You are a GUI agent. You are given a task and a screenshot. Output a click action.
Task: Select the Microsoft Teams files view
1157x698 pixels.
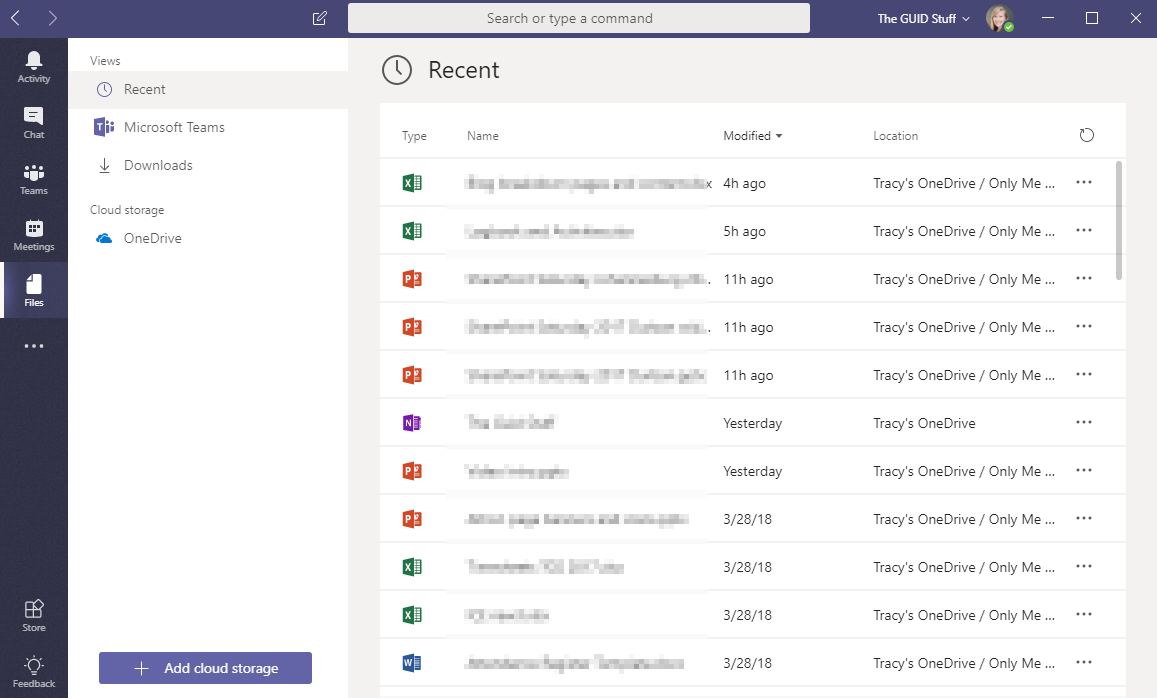[174, 127]
